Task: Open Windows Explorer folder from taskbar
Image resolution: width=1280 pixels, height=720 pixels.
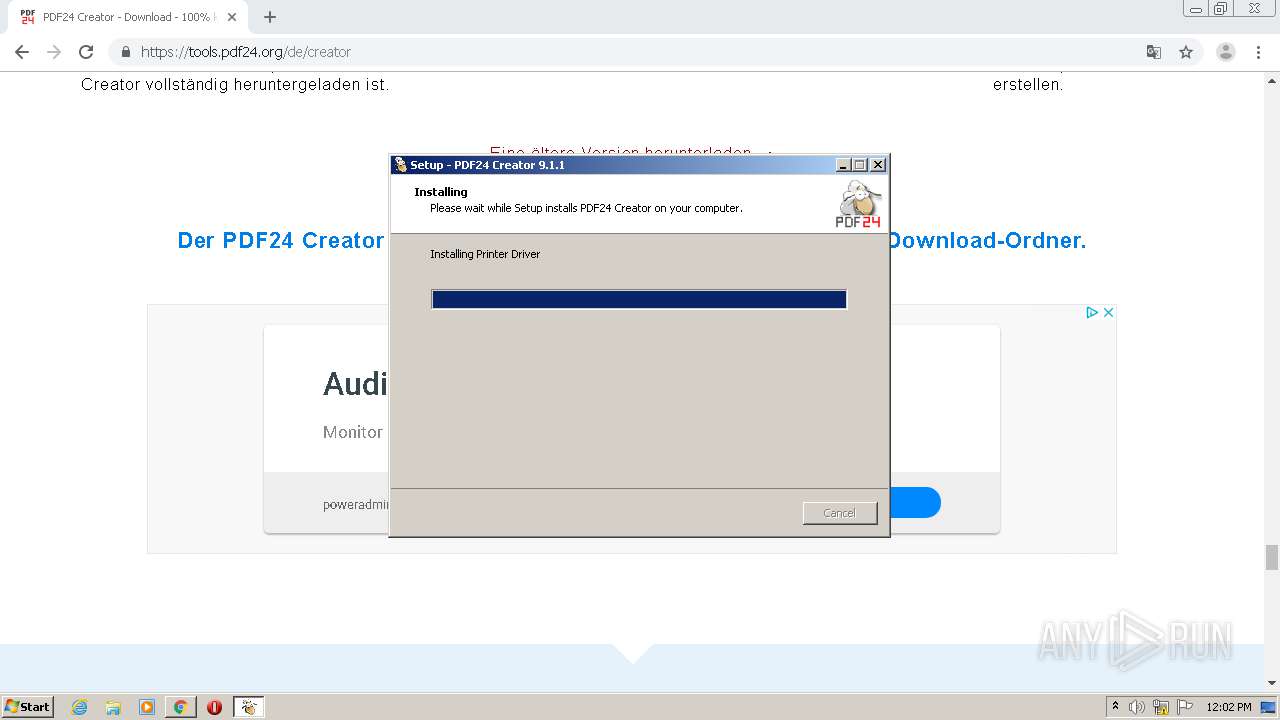Action: (113, 707)
